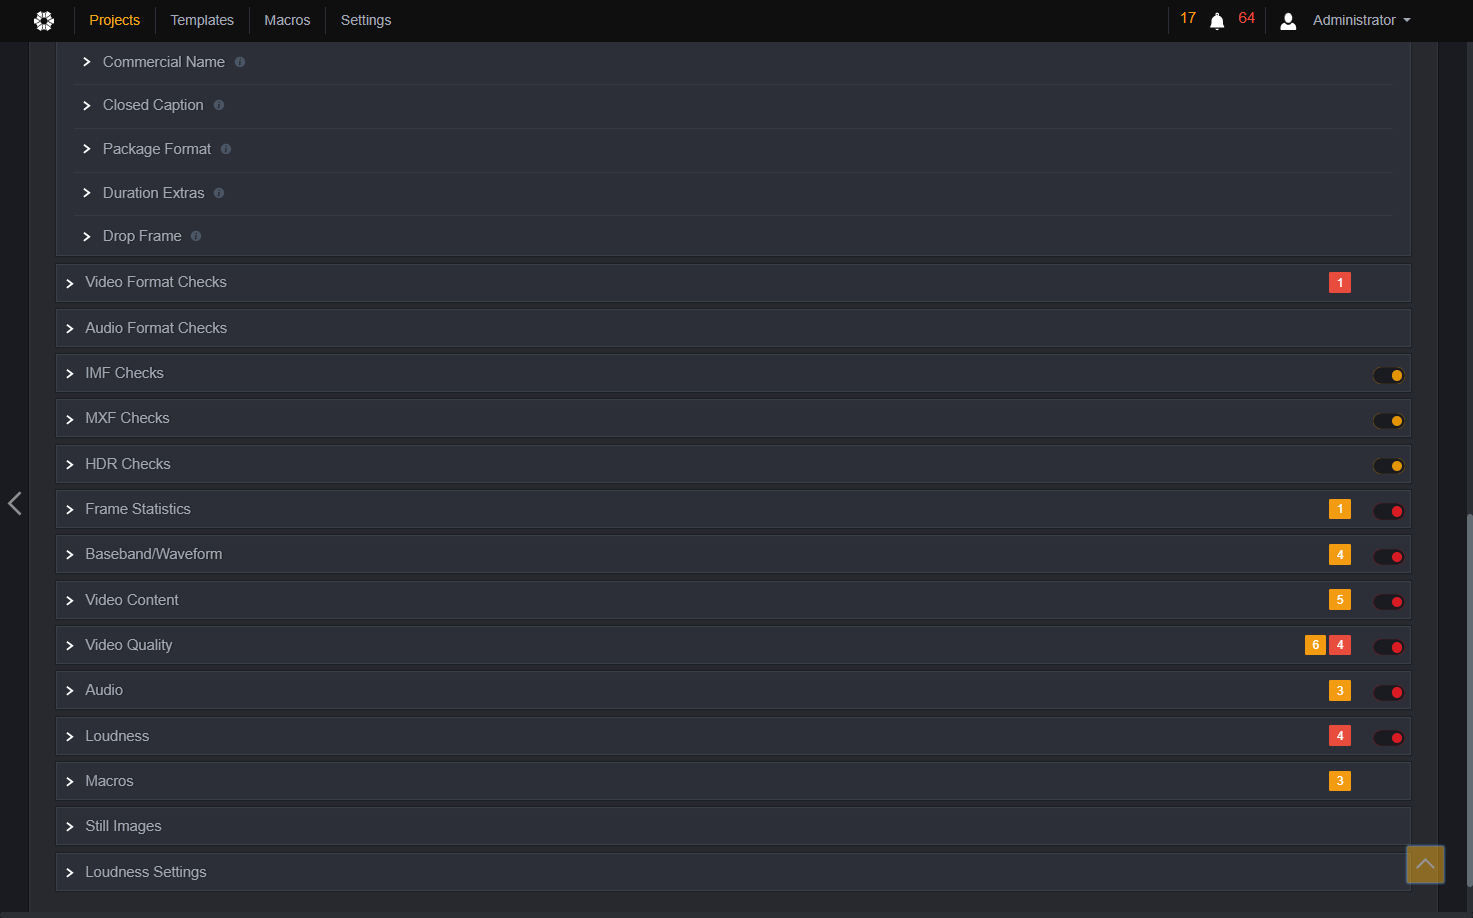Click orange badge 6 on Video Quality
Screen dimensions: 1473x918
point(1315,645)
